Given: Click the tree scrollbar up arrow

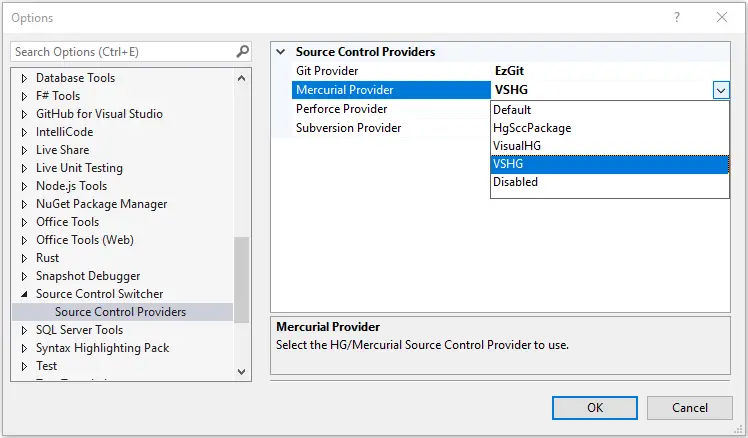Looking at the screenshot, I should (241, 78).
